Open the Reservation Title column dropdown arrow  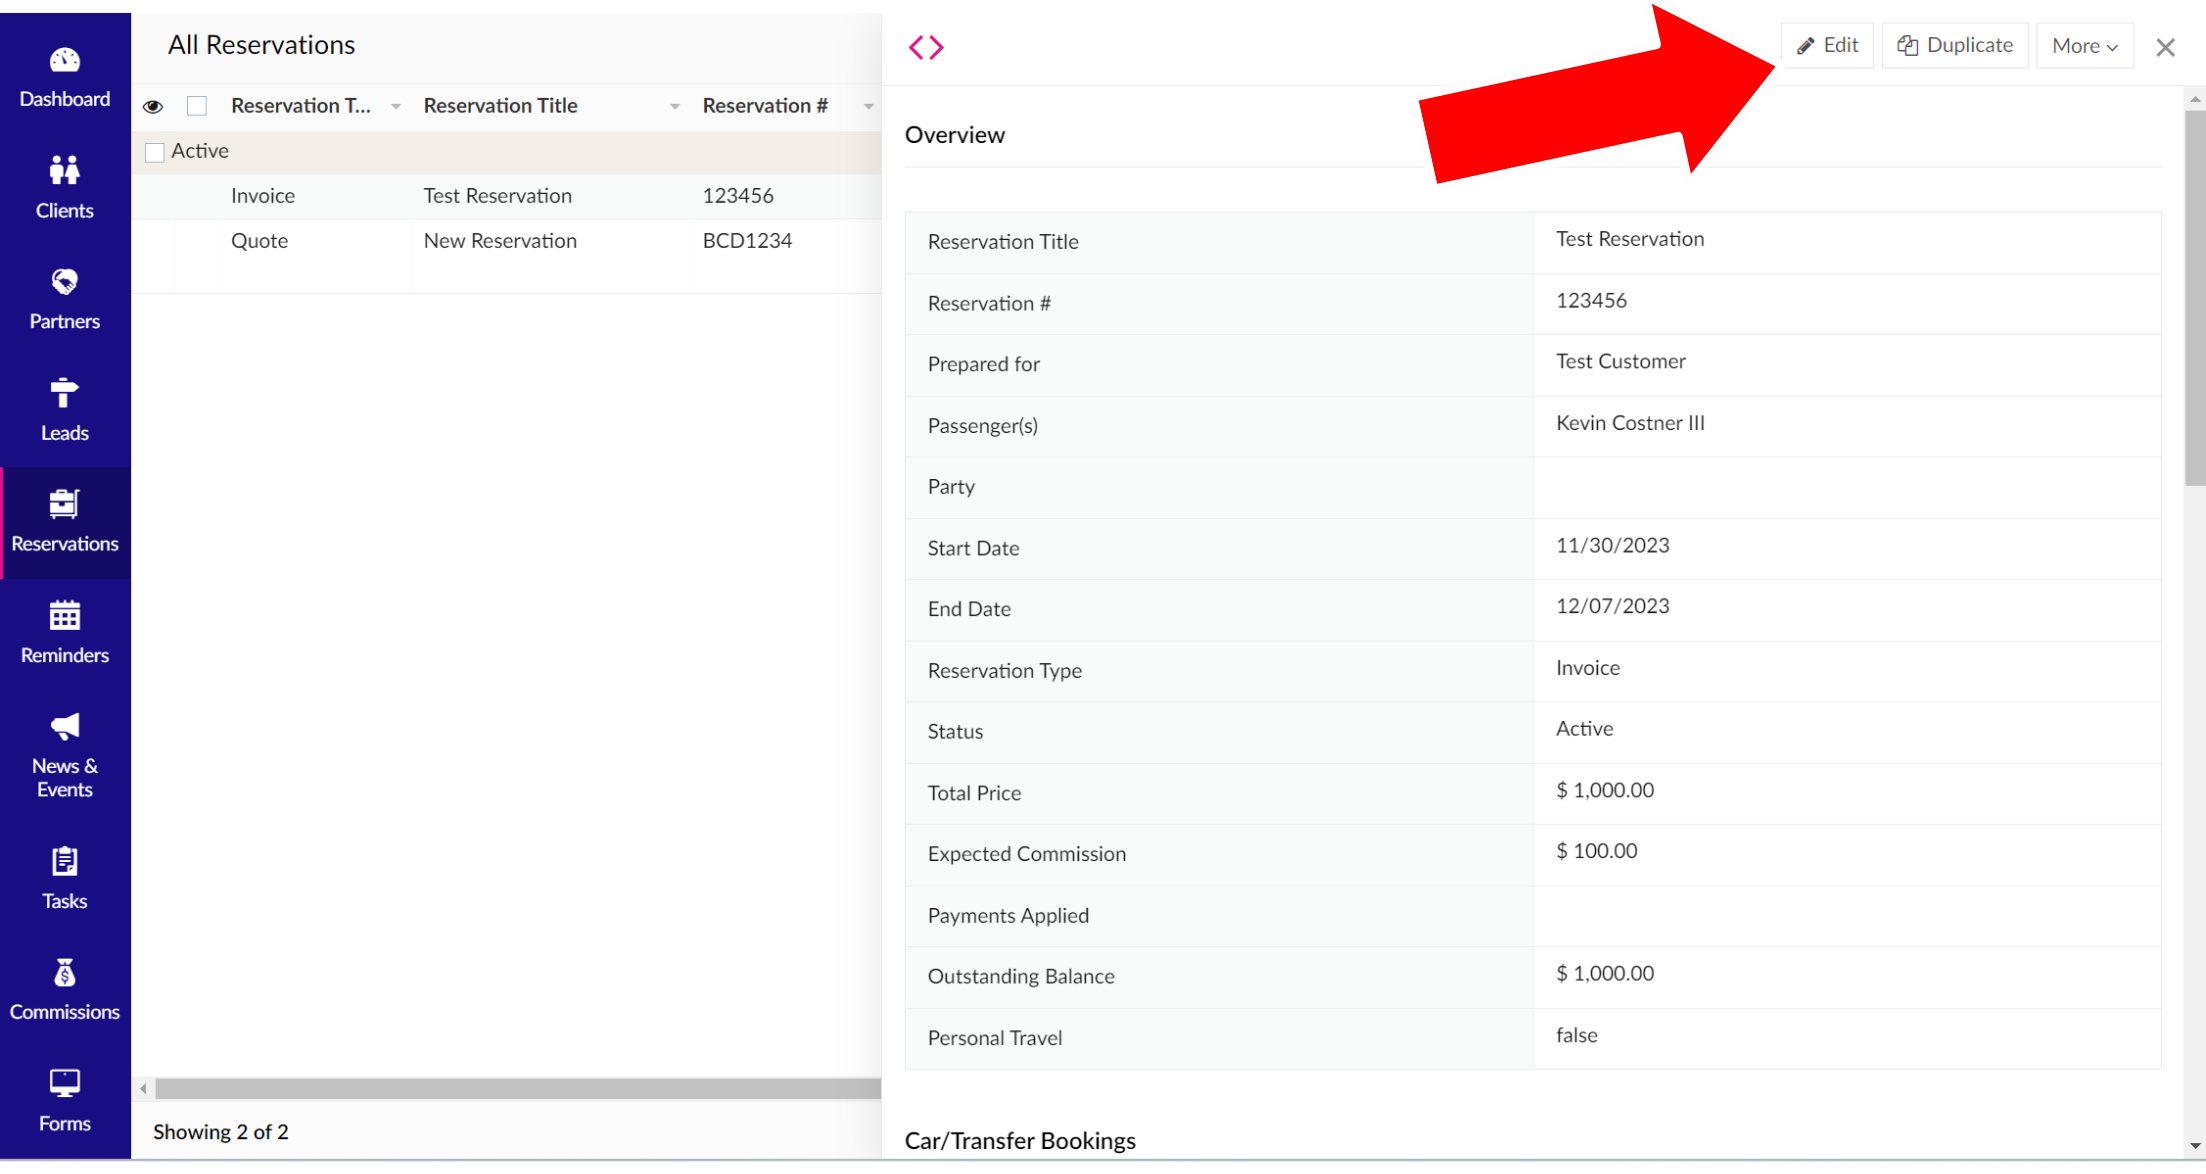[x=675, y=106]
